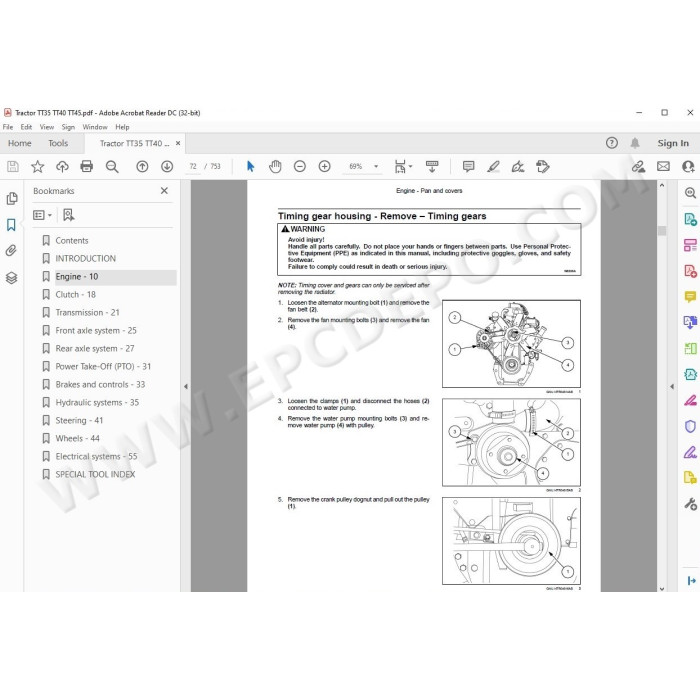This screenshot has height=700, width=700.
Task: Open the Contents bookmark
Action: click(x=72, y=241)
